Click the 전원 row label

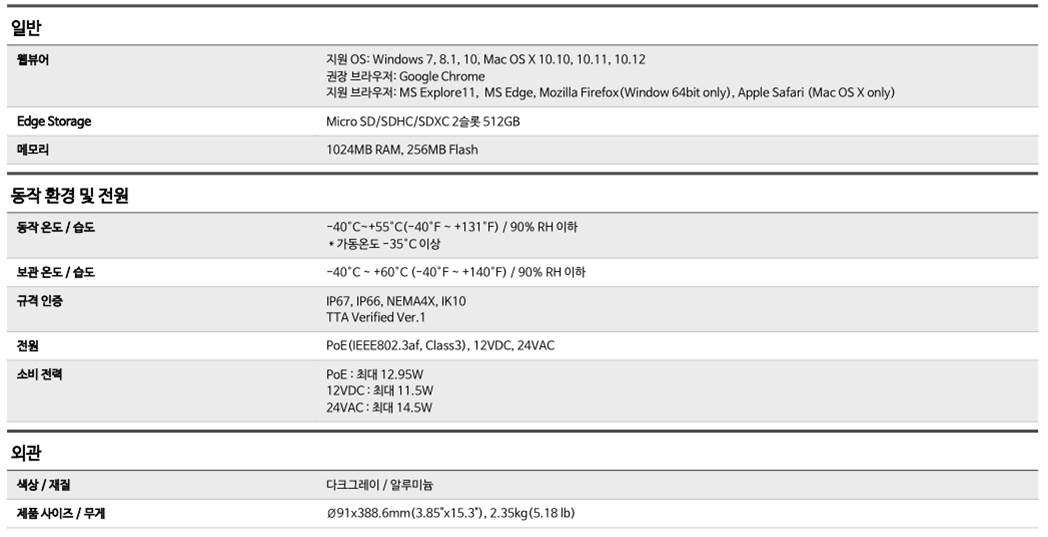coord(27,346)
